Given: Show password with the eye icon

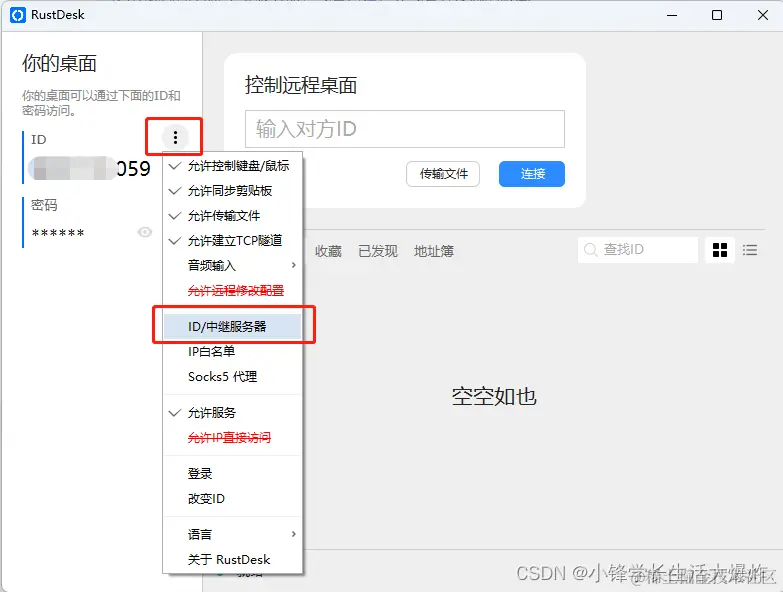Looking at the screenshot, I should click(x=145, y=232).
